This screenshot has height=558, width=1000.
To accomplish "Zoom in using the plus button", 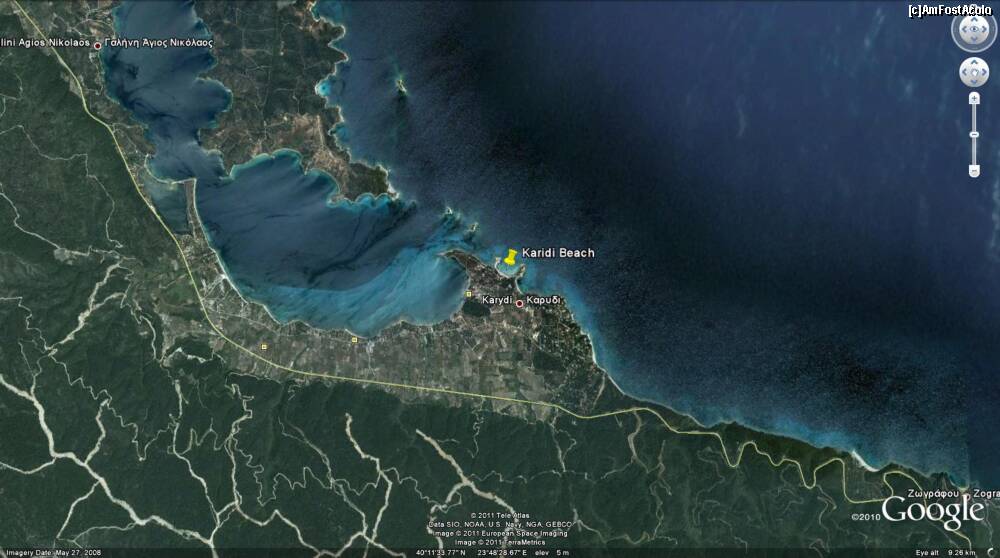I will [974, 99].
